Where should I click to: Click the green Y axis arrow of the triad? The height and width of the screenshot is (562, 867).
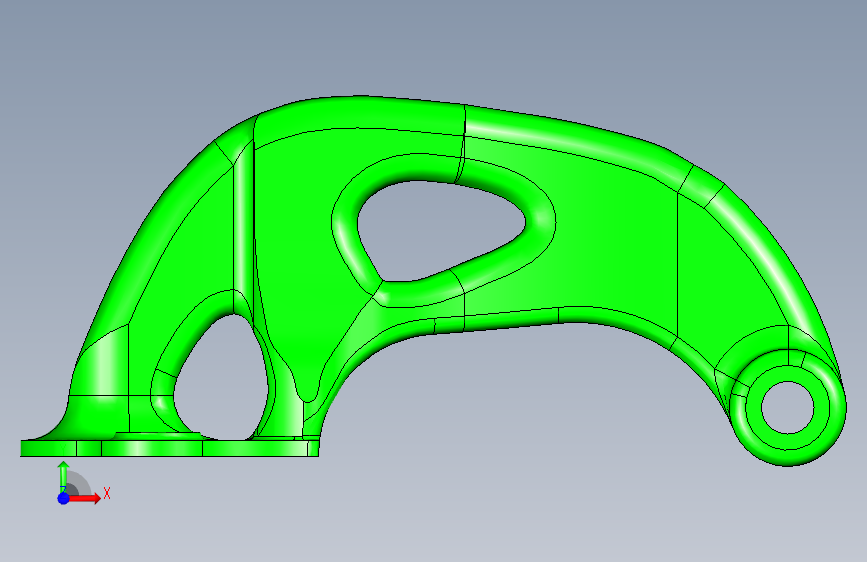(x=63, y=476)
